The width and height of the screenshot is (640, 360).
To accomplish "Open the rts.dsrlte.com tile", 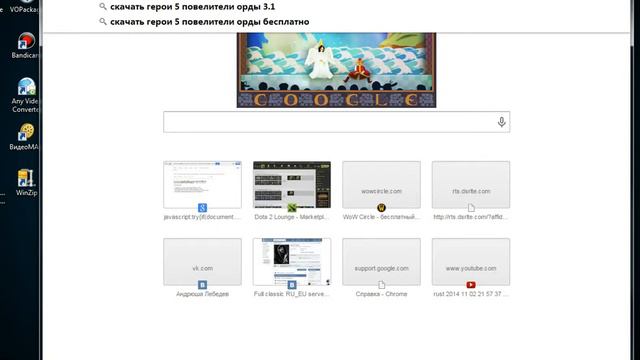I will tap(471, 184).
